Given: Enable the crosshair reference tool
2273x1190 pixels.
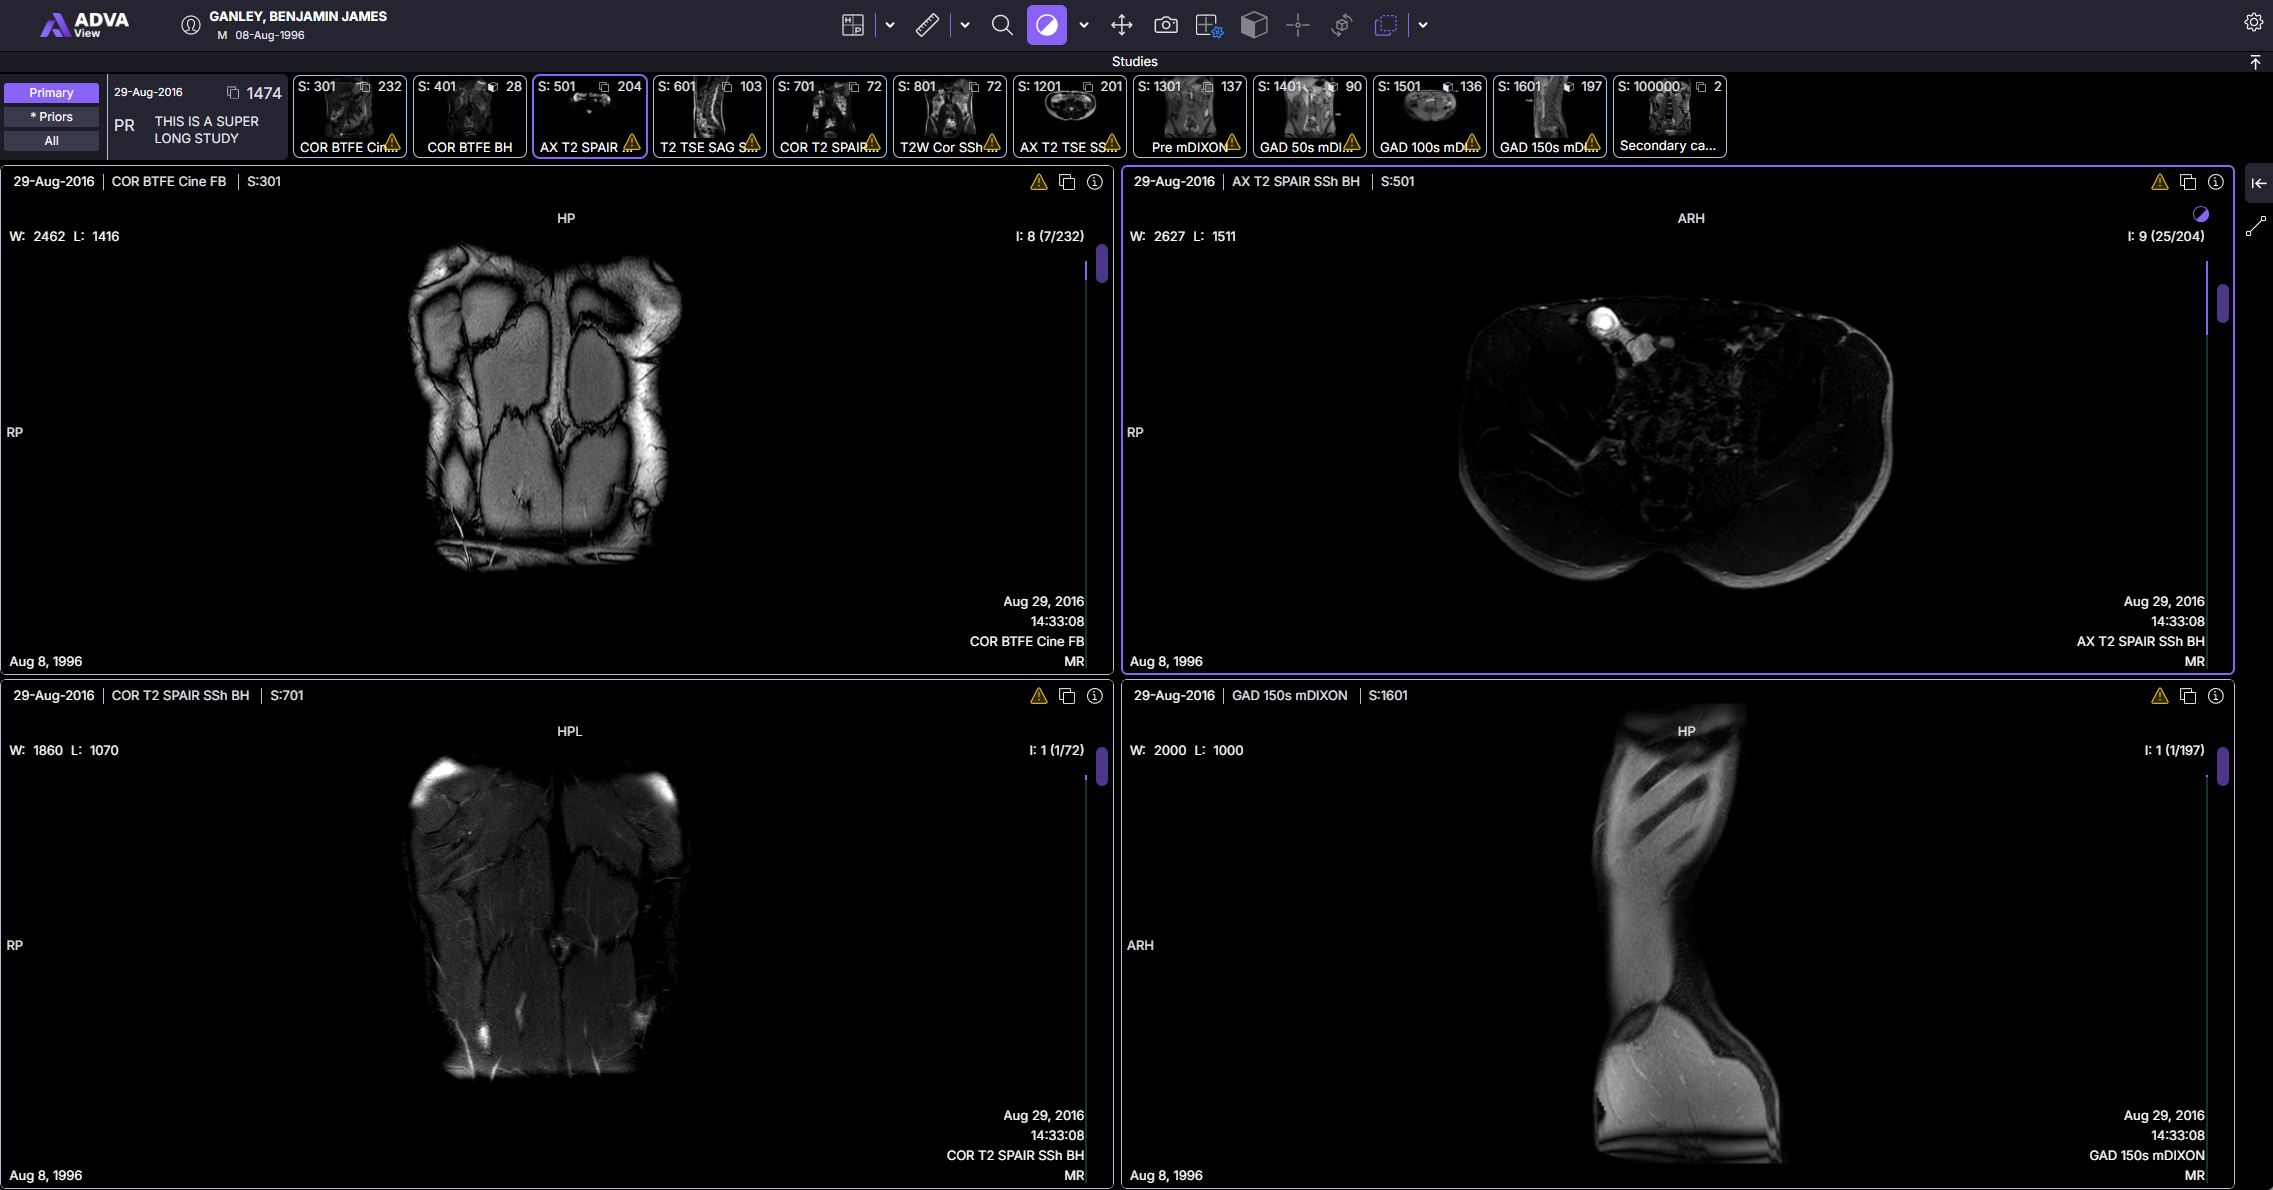Looking at the screenshot, I should 1298,25.
